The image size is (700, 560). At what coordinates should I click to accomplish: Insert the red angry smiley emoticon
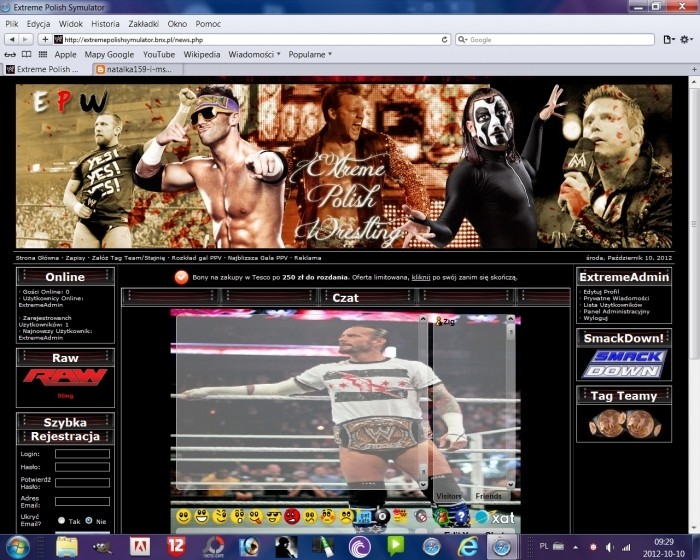291,517
